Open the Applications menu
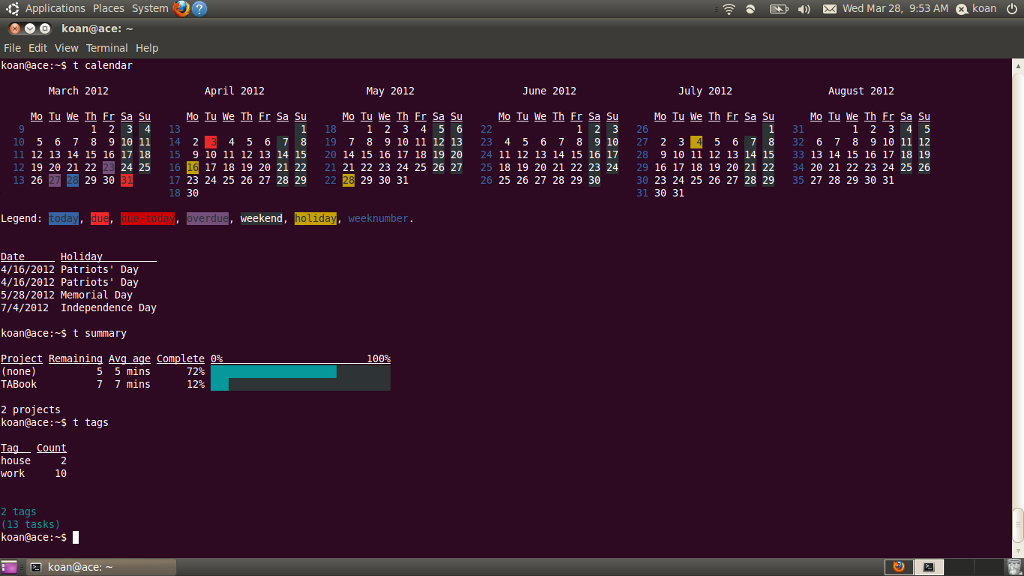This screenshot has width=1024, height=576. coord(55,8)
